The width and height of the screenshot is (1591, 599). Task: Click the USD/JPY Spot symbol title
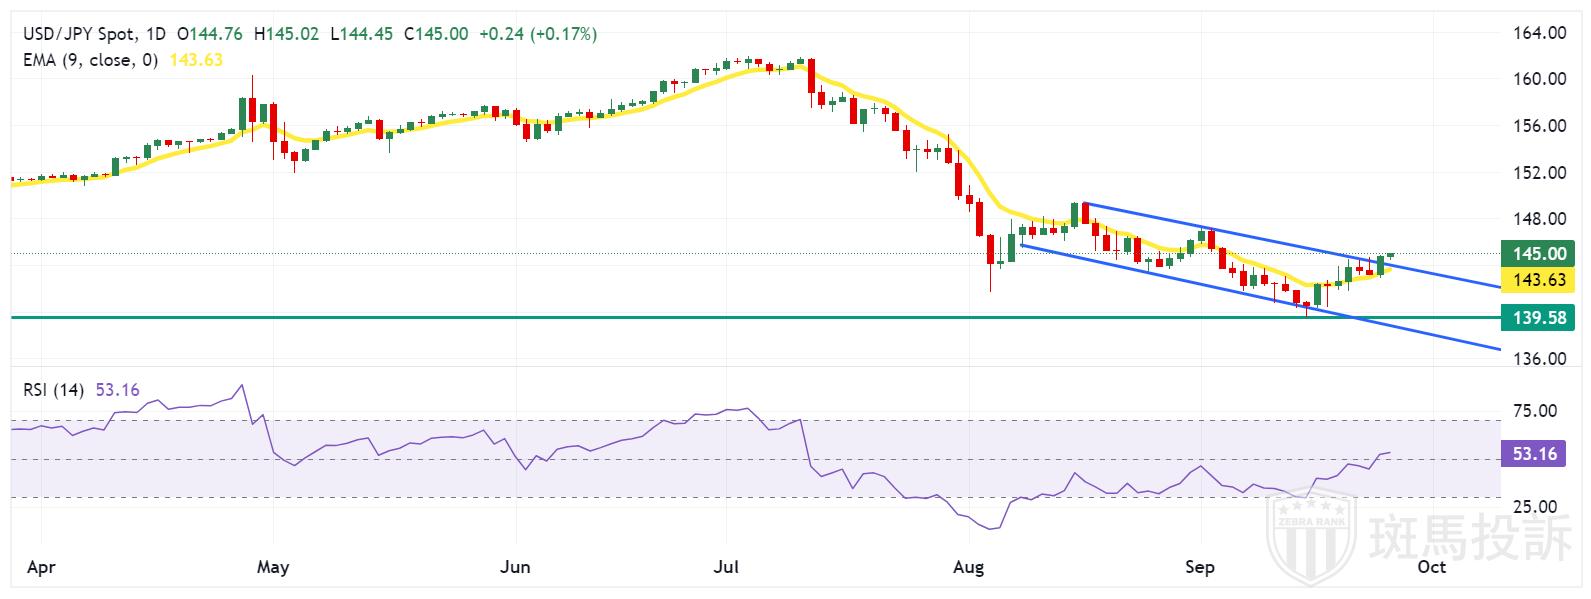(78, 34)
